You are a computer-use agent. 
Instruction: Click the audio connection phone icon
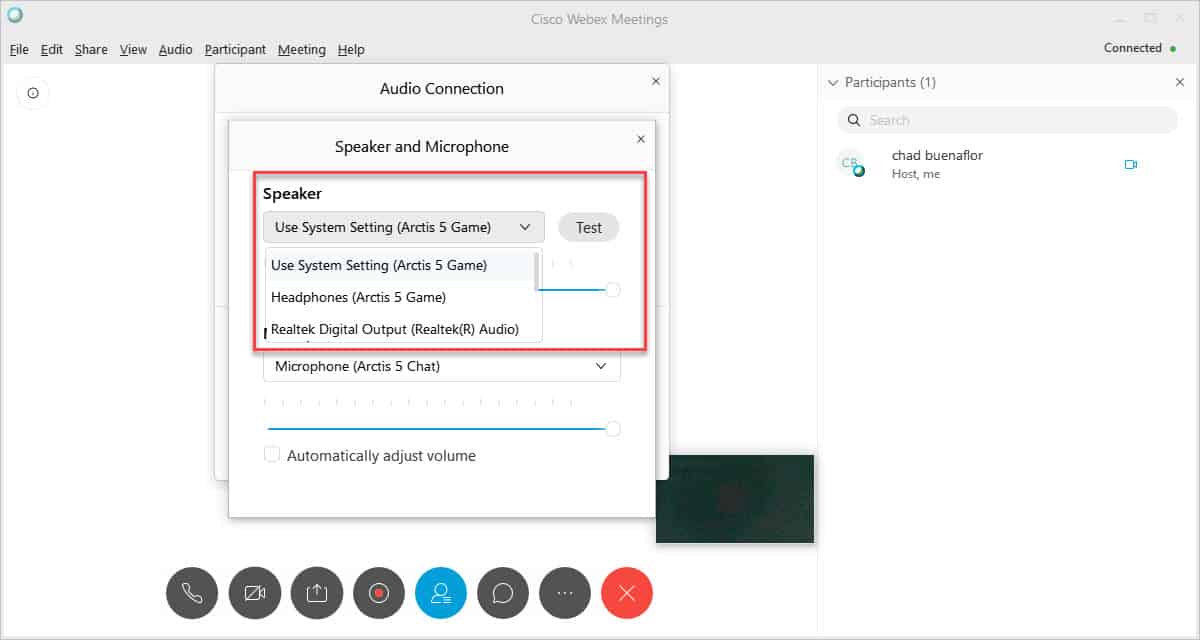pyautogui.click(x=191, y=593)
